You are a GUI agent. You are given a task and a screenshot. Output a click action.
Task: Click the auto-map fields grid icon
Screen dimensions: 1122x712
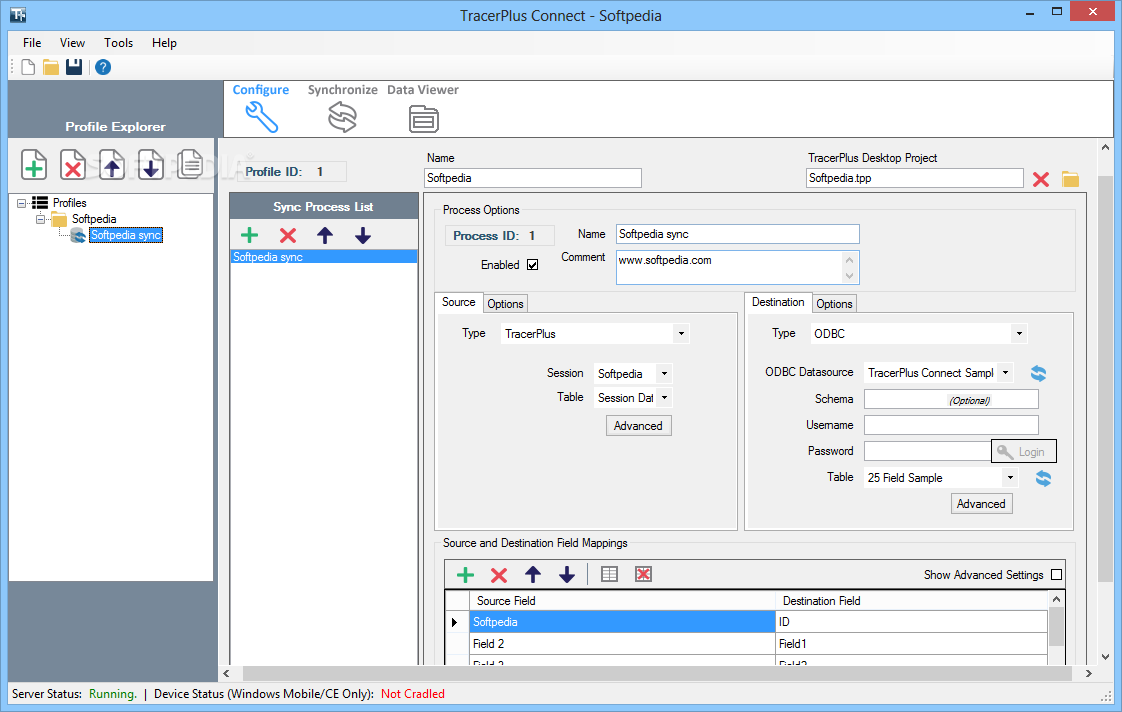coord(609,574)
